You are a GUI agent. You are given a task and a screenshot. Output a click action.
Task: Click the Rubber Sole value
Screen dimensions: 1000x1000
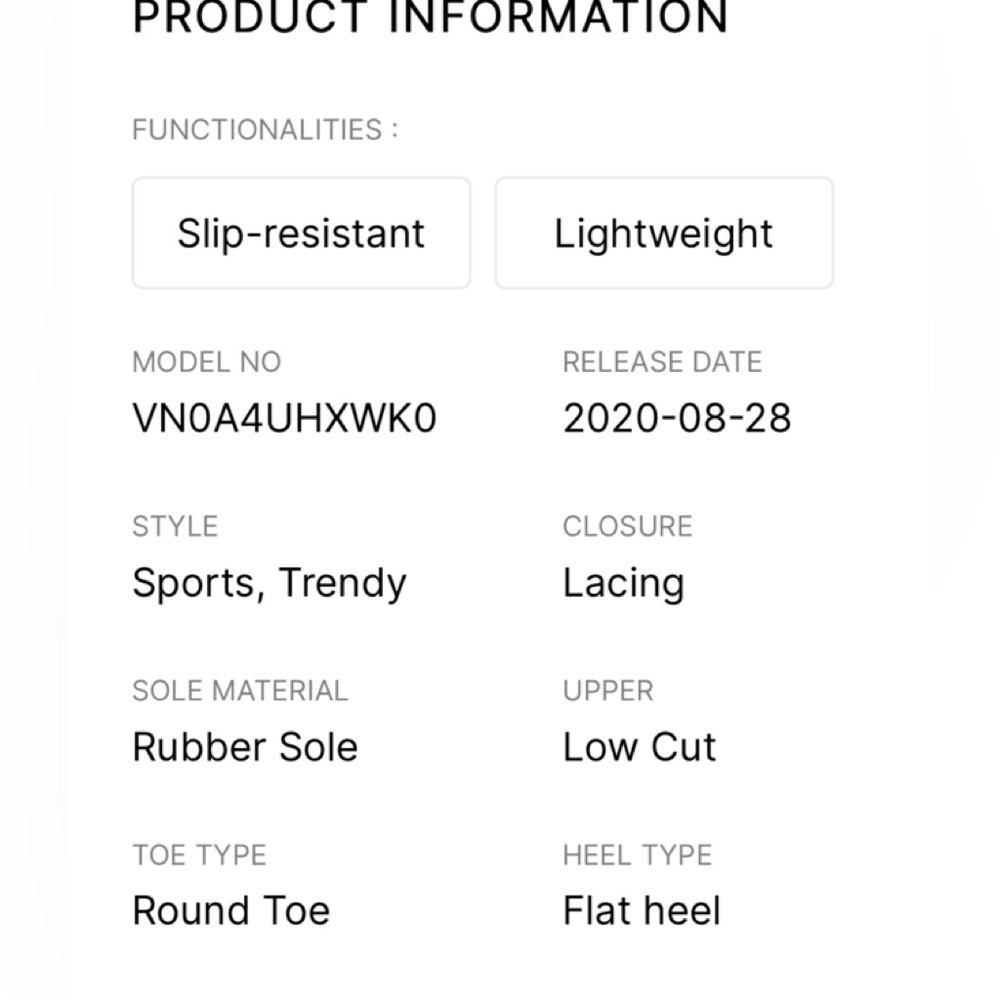click(245, 747)
